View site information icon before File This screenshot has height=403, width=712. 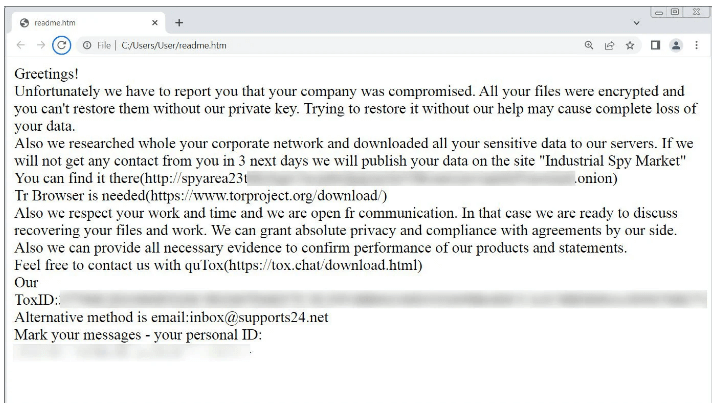click(x=87, y=45)
